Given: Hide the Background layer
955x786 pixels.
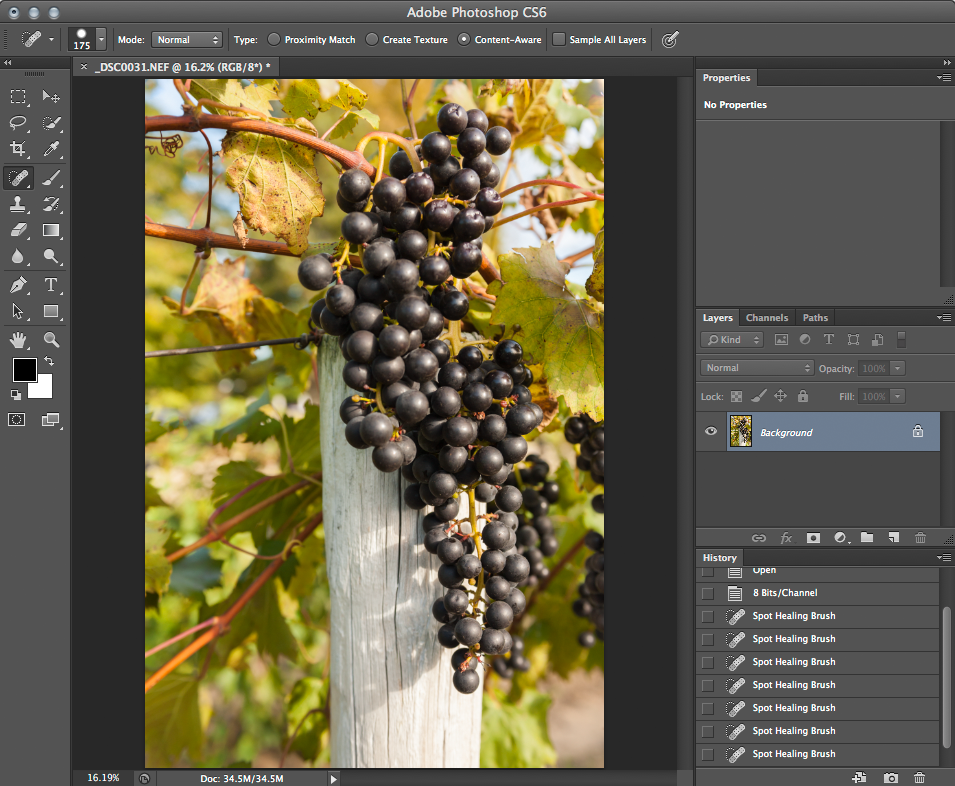Looking at the screenshot, I should tap(711, 431).
